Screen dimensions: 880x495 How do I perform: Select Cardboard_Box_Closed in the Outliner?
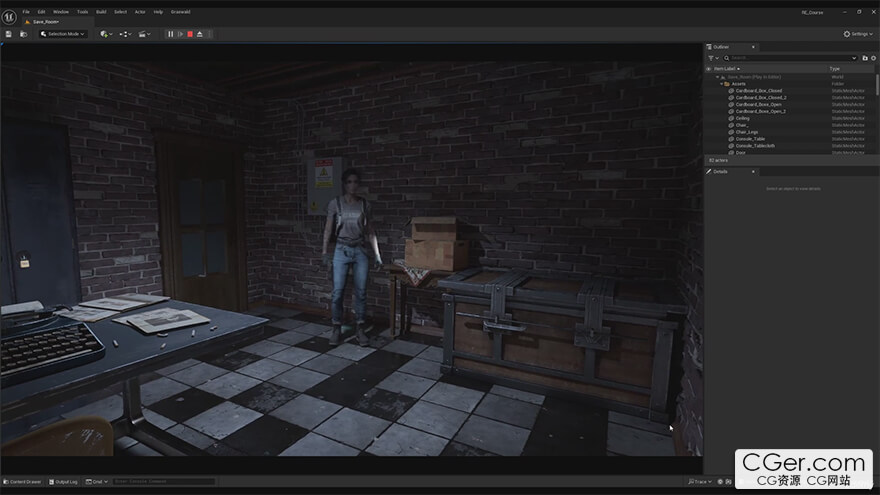coord(760,91)
